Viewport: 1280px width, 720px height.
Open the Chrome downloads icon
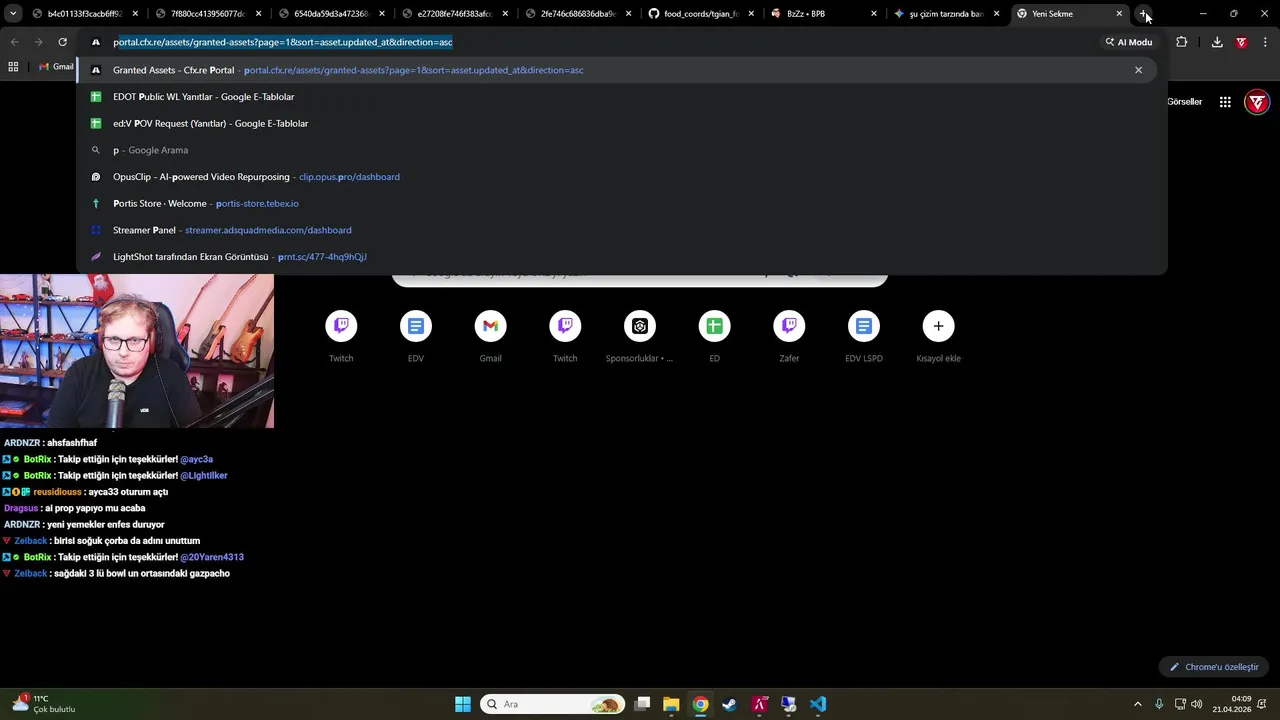point(1217,42)
